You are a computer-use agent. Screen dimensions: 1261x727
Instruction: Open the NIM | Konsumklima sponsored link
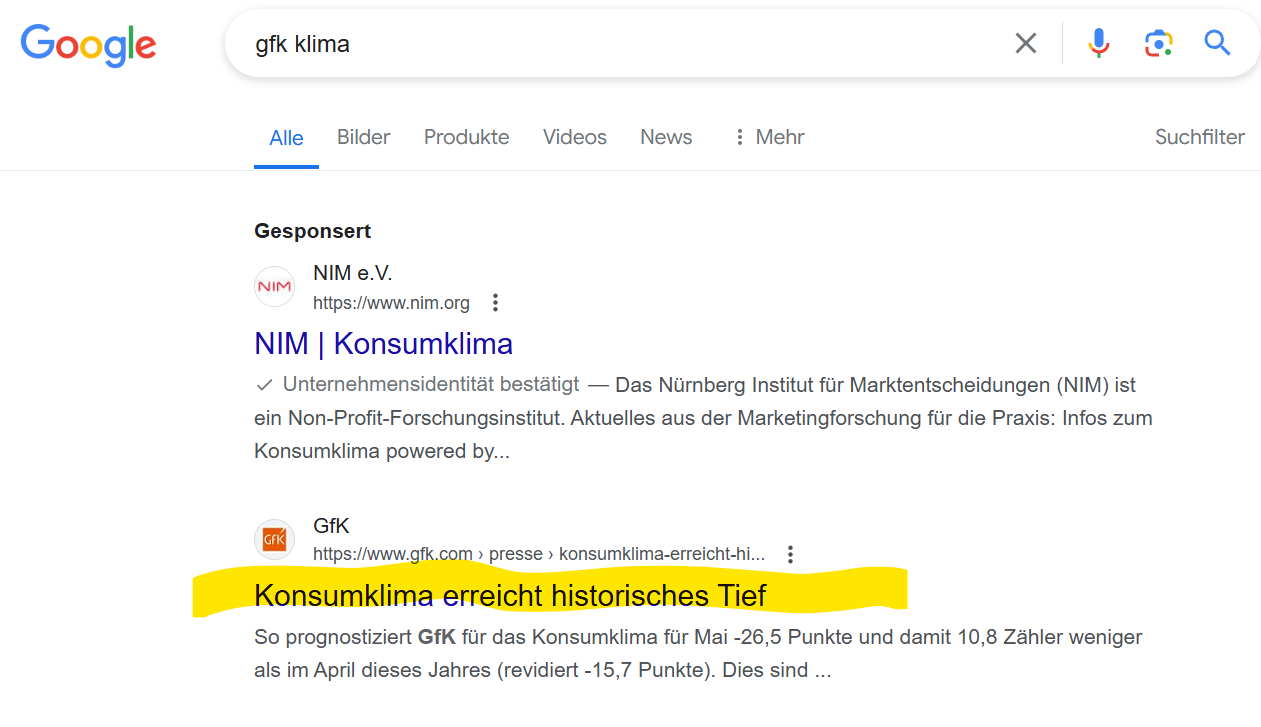tap(383, 343)
